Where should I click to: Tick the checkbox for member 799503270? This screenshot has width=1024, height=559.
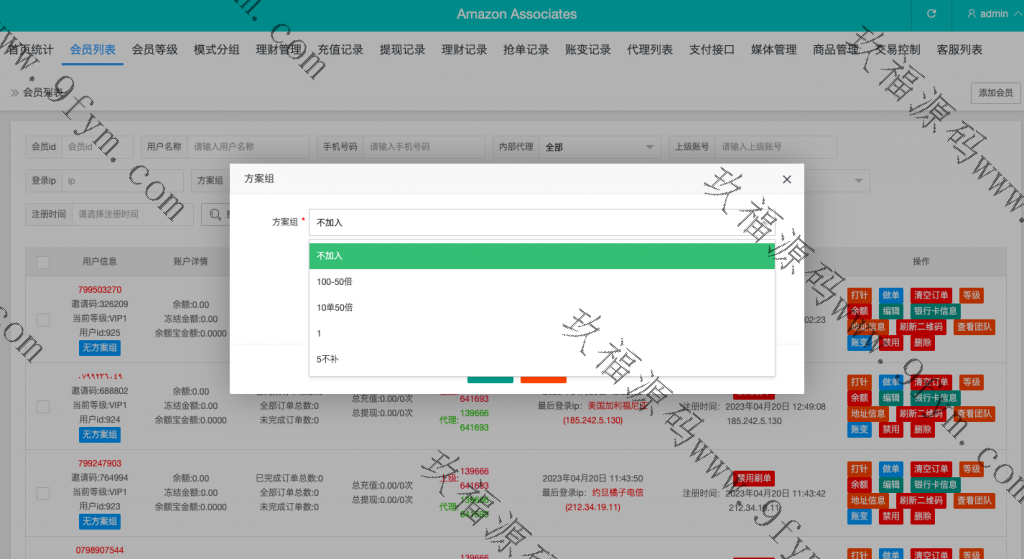(x=43, y=319)
